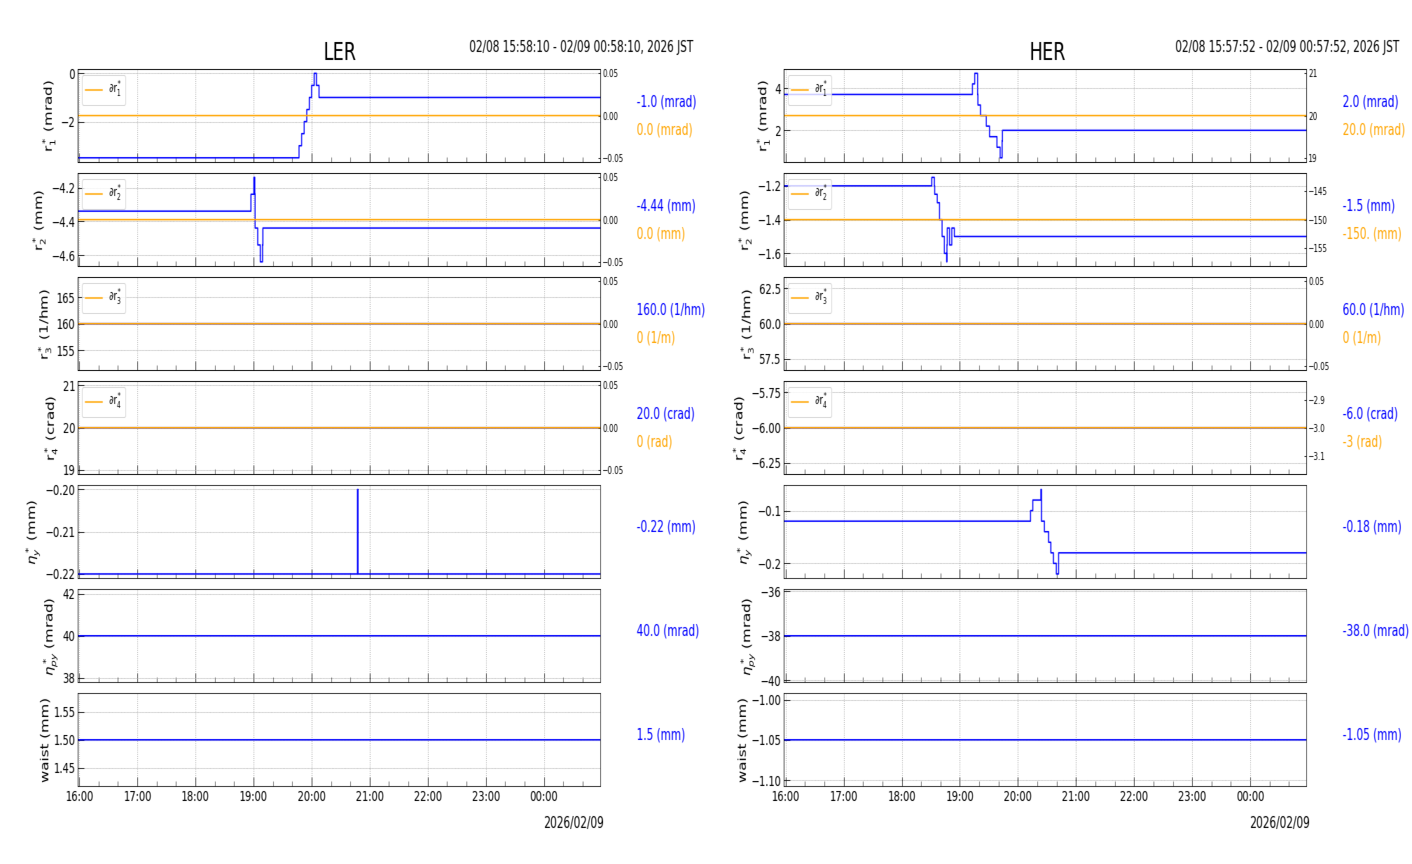Select the orange 20.0 (mrad) value
Viewport: 1412px width, 864px height.
1374,130
